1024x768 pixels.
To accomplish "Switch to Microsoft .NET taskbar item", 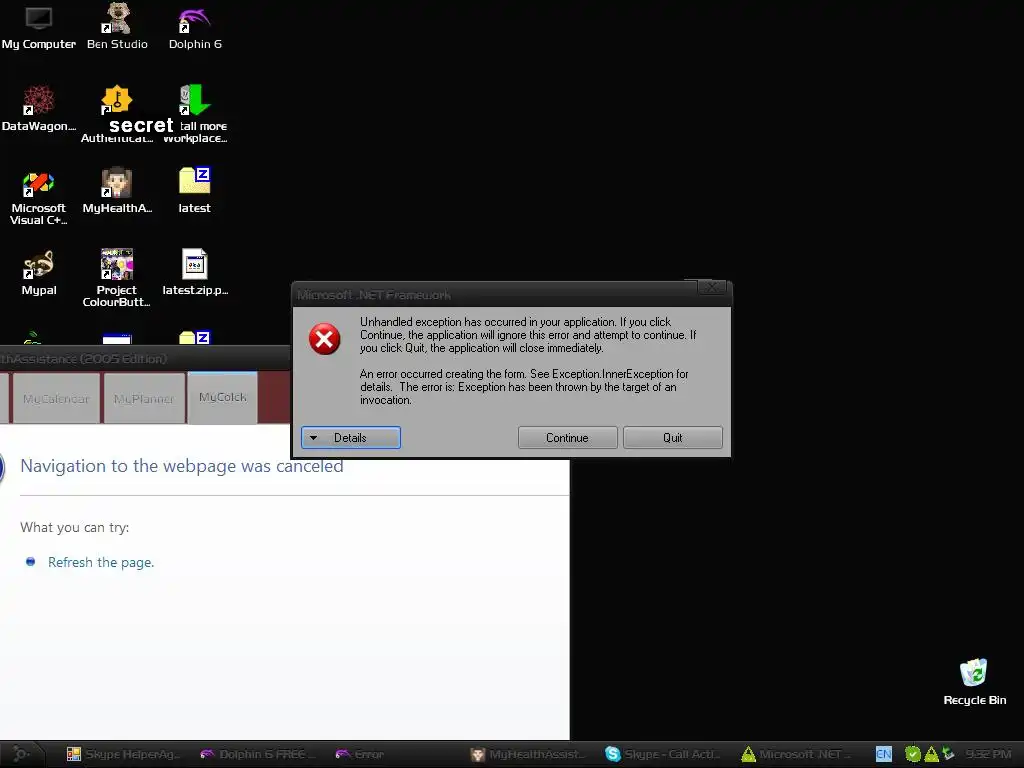I will click(797, 754).
